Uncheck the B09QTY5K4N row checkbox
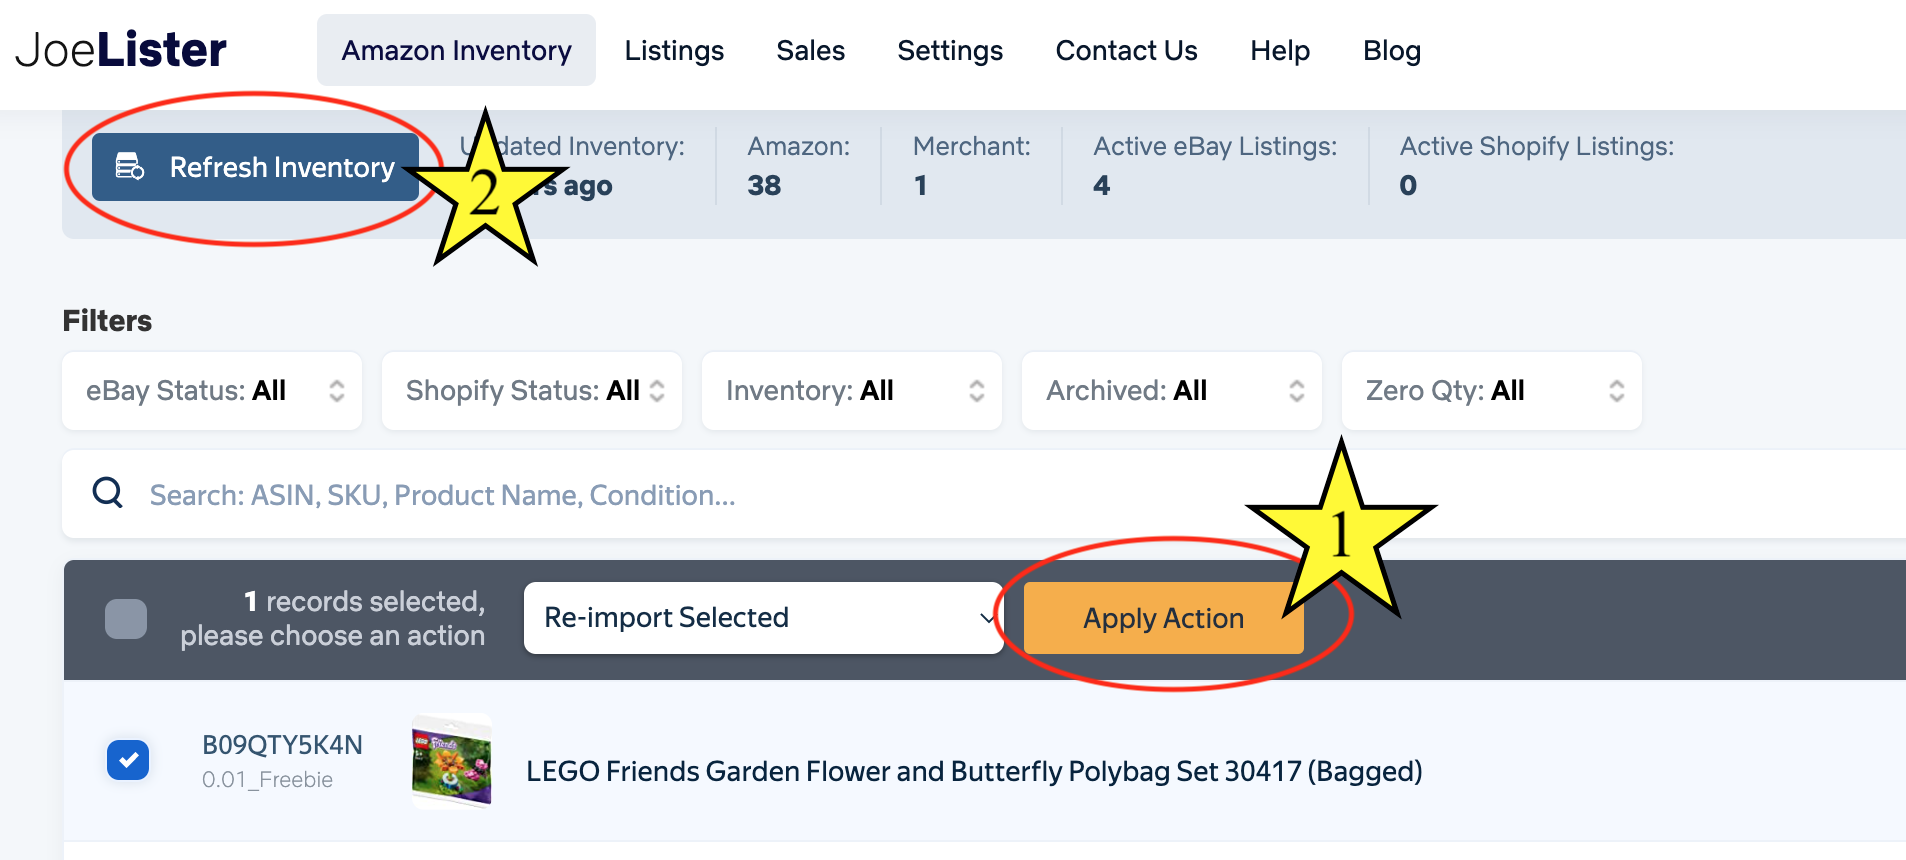The image size is (1906, 860). (x=128, y=760)
